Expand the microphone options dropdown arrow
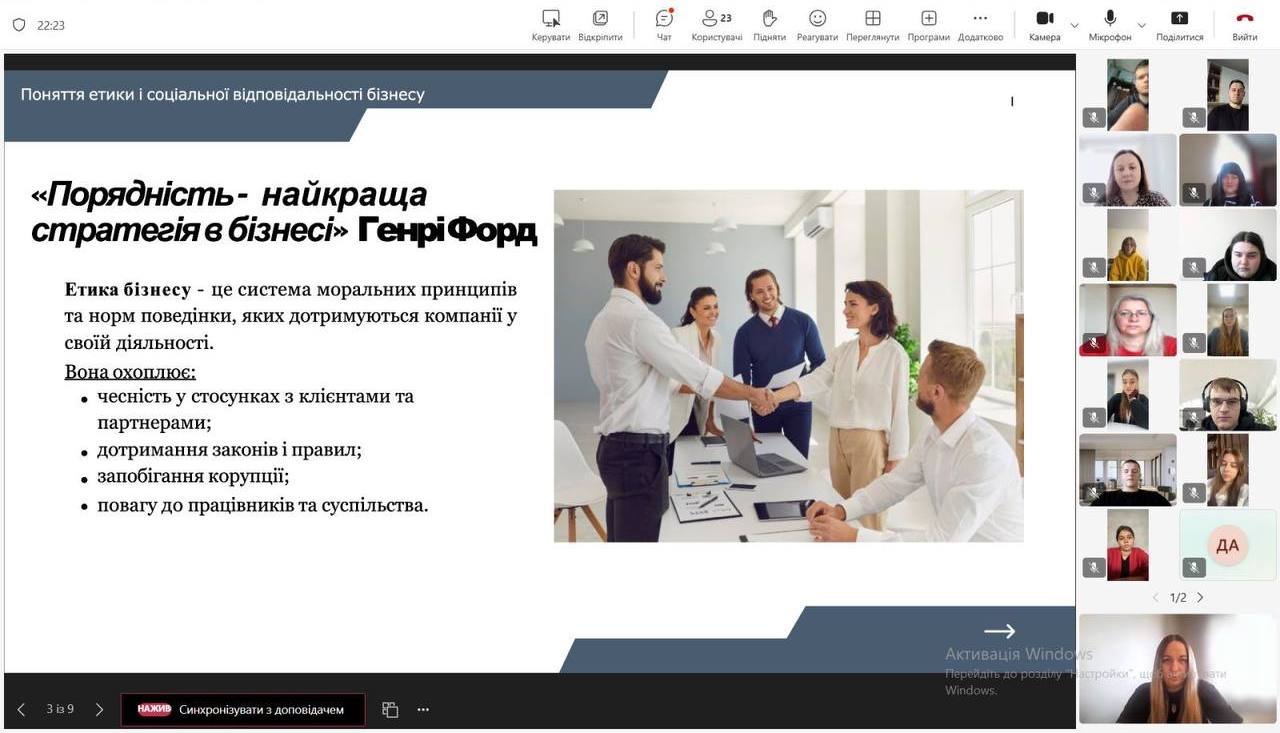This screenshot has height=733, width=1280. point(1142,25)
